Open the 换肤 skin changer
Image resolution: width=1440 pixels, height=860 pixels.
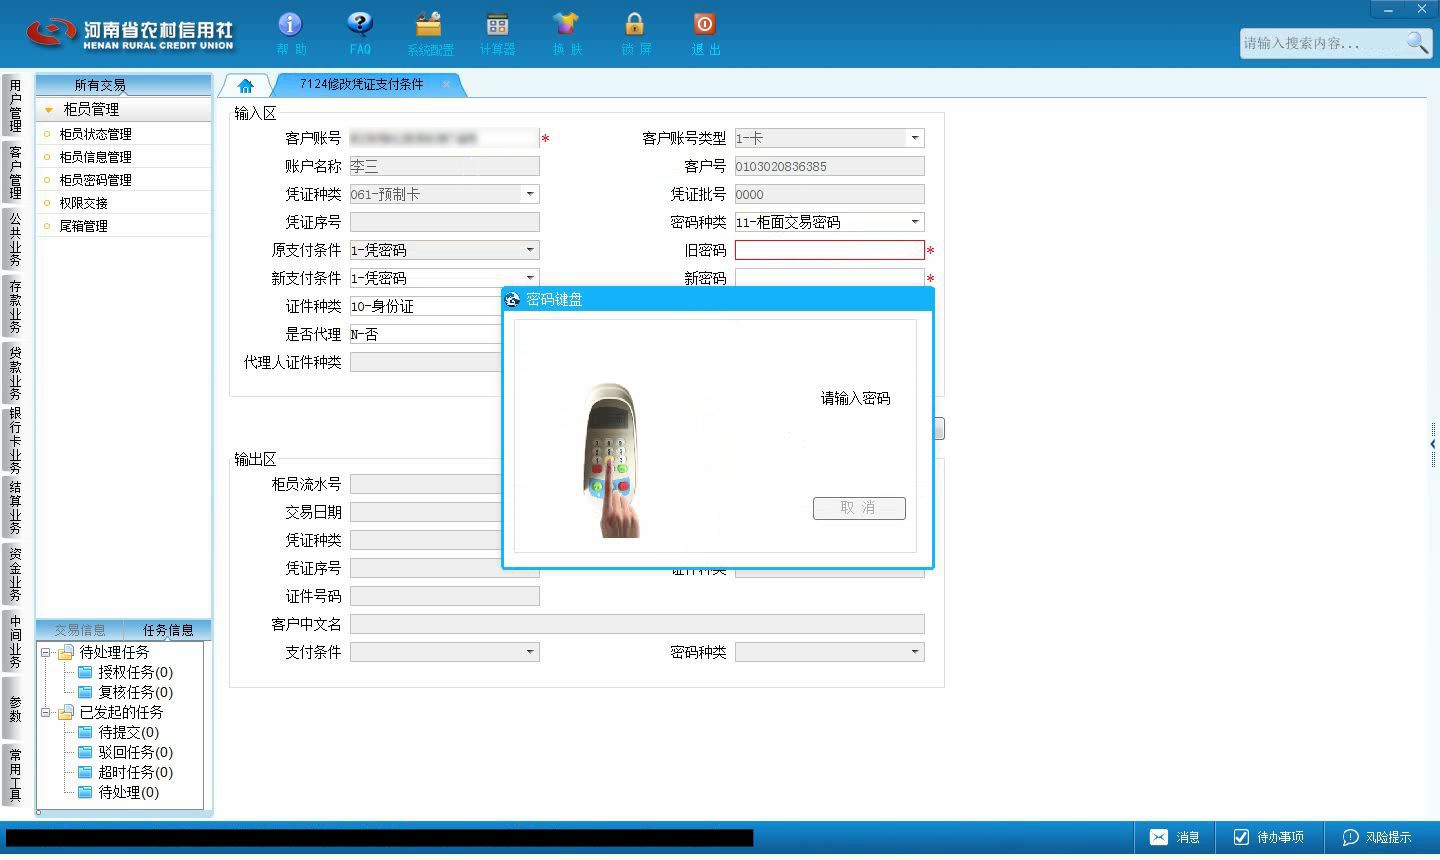[x=566, y=33]
